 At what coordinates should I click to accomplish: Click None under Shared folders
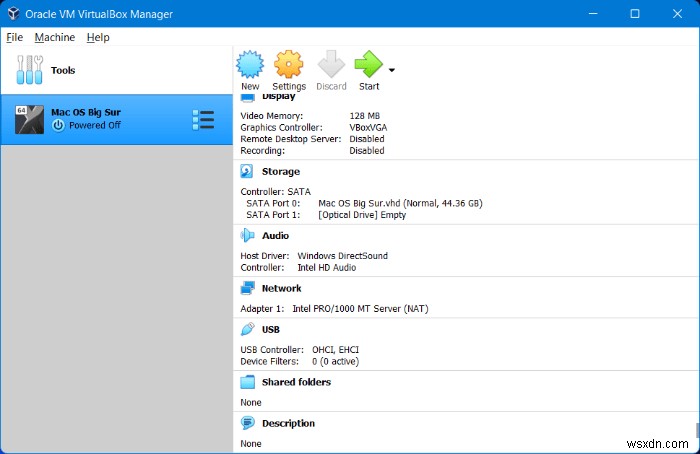click(250, 402)
